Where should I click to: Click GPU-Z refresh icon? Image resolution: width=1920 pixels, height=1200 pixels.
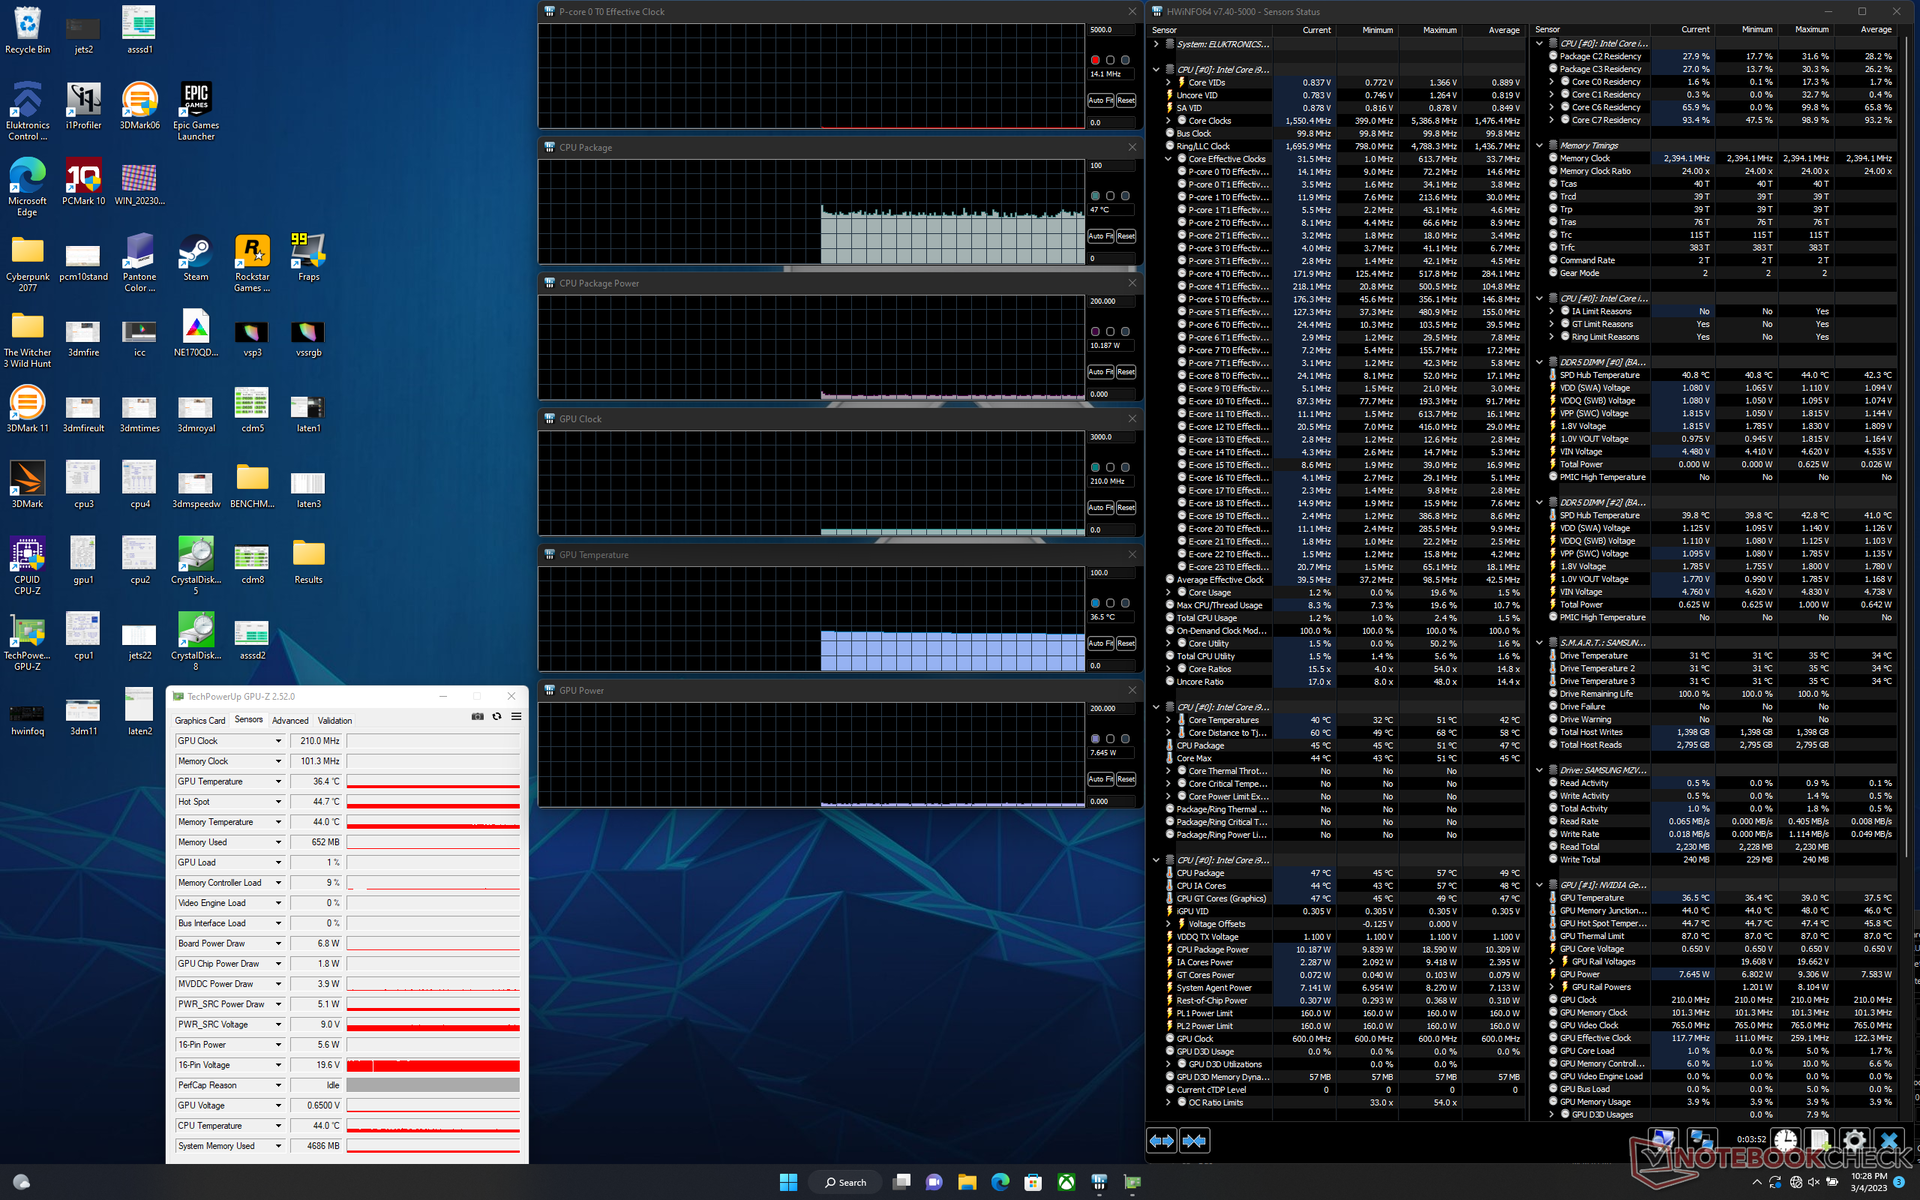(497, 716)
